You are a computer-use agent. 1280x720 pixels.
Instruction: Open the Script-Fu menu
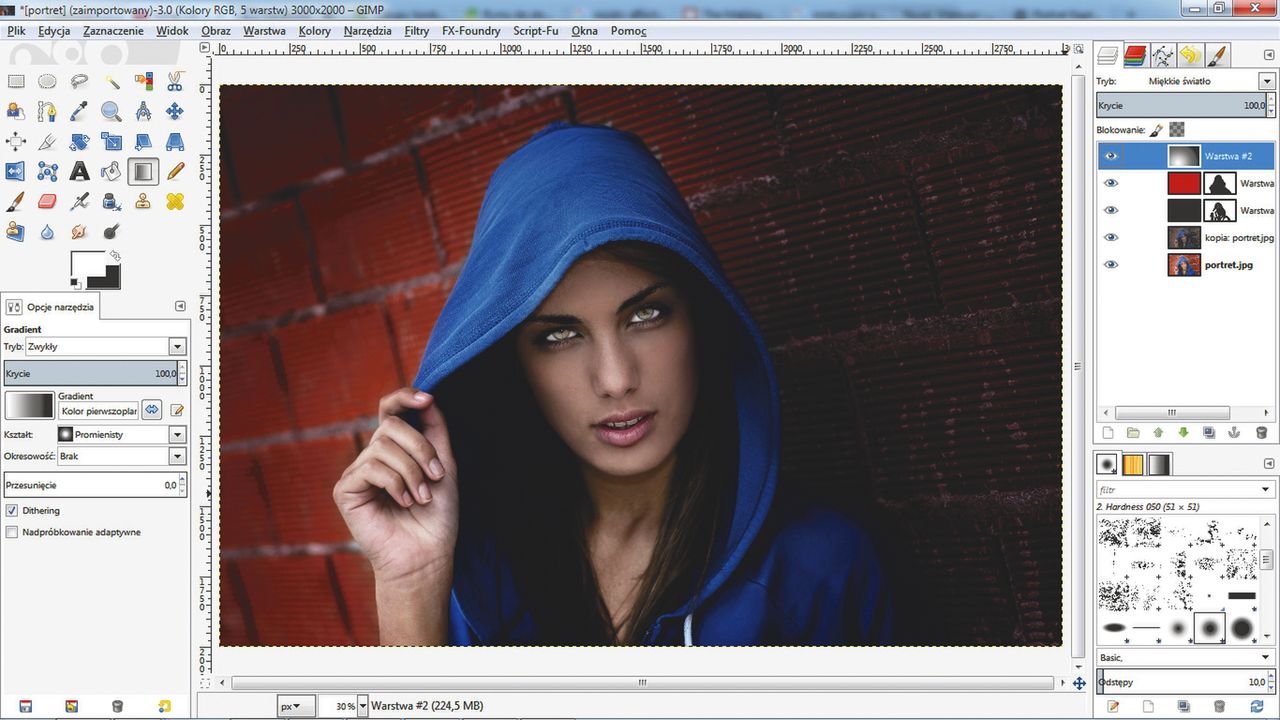536,31
